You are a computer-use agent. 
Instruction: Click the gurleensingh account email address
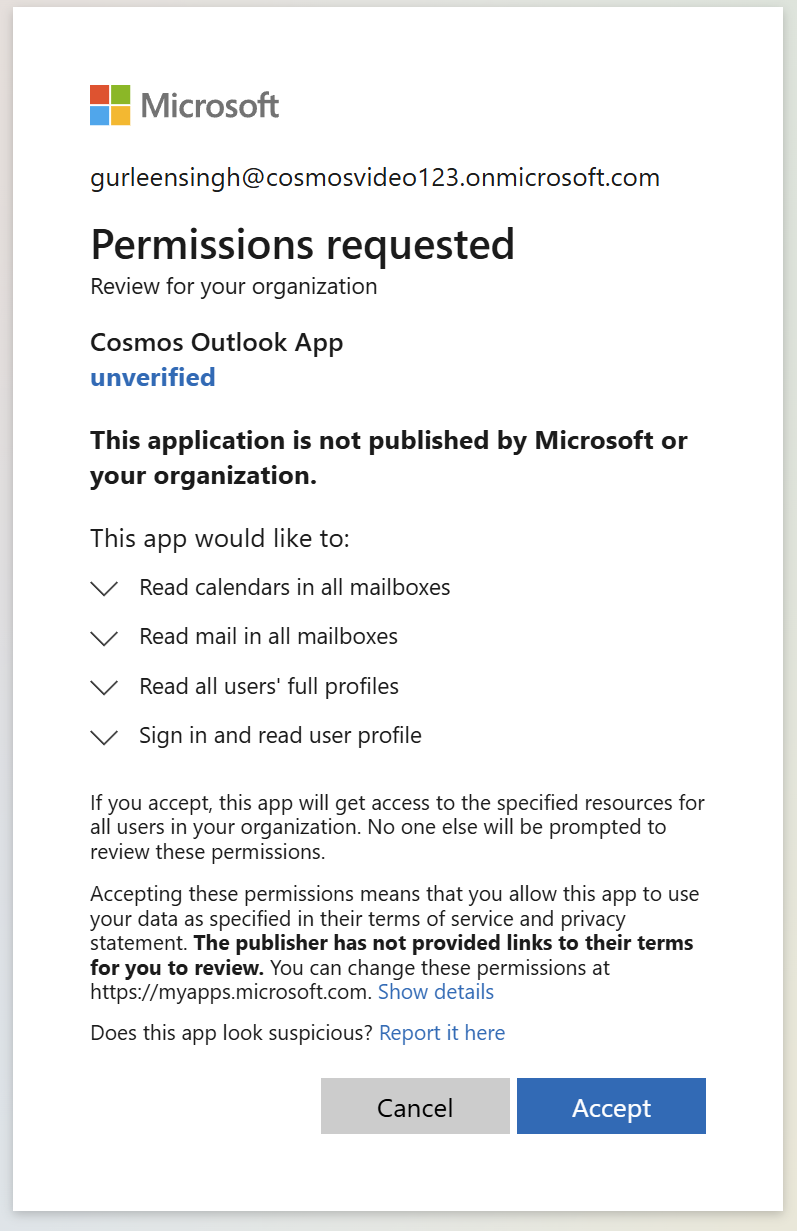375,178
